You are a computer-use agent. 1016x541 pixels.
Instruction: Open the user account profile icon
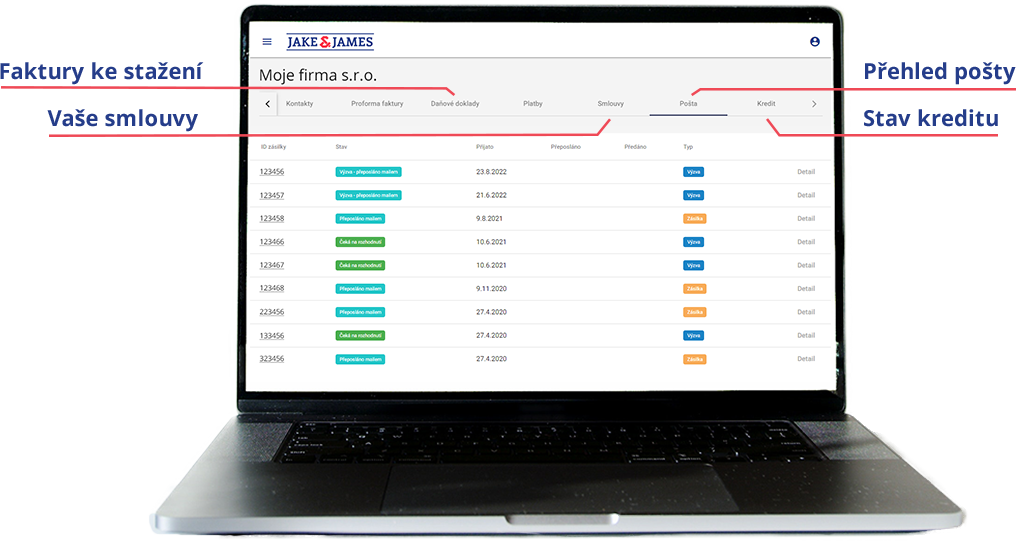pos(814,42)
